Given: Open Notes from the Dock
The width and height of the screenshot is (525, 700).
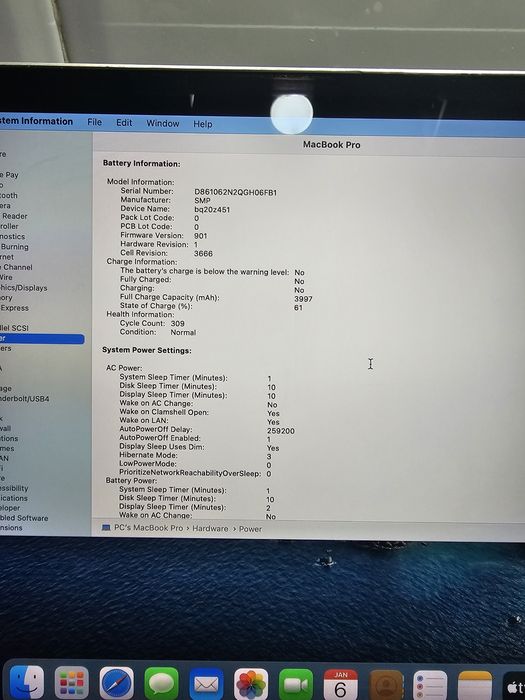Looking at the screenshot, I should tap(475, 685).
